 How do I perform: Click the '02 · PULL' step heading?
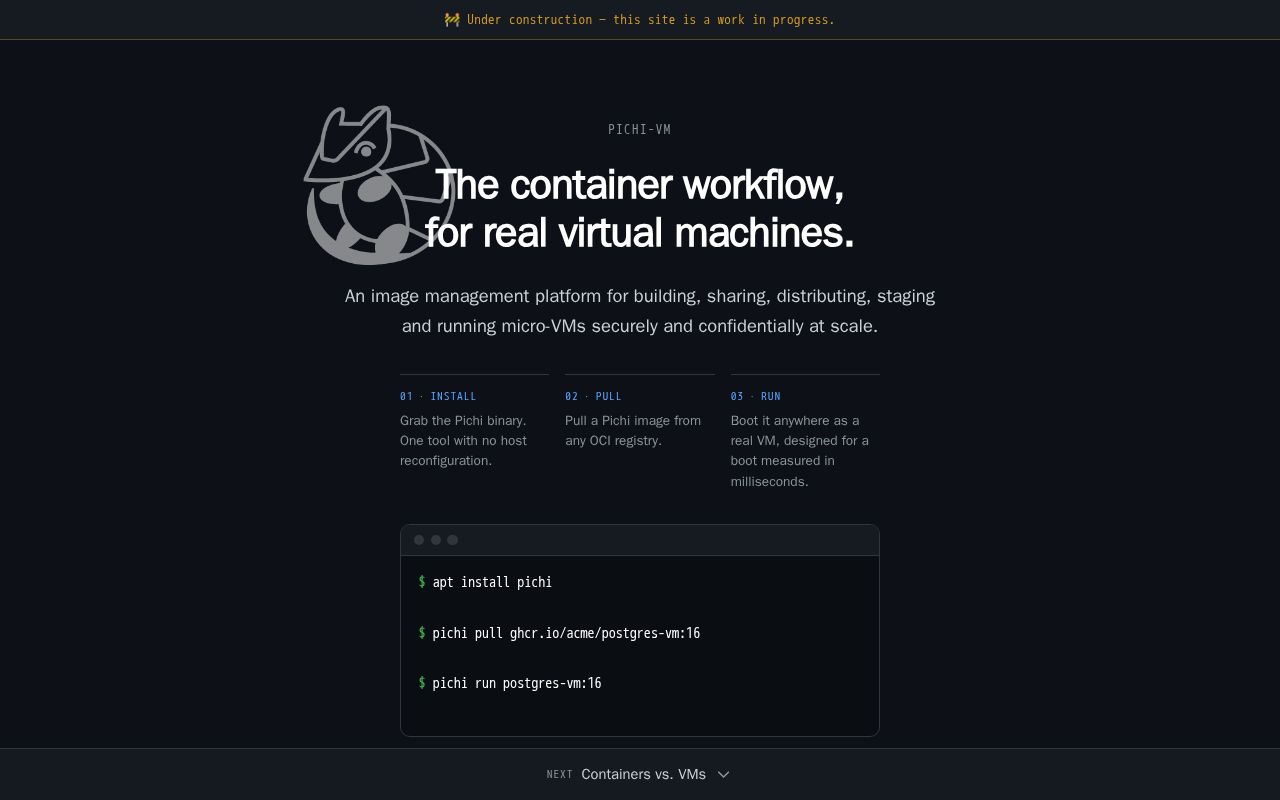pyautogui.click(x=593, y=396)
